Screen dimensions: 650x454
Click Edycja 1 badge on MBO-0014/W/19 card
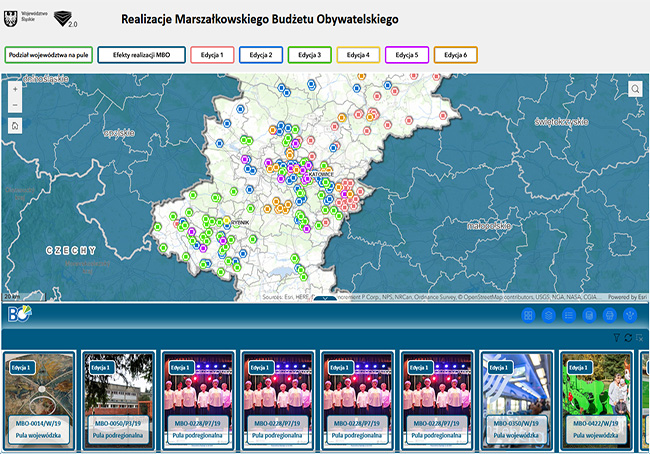[22, 368]
